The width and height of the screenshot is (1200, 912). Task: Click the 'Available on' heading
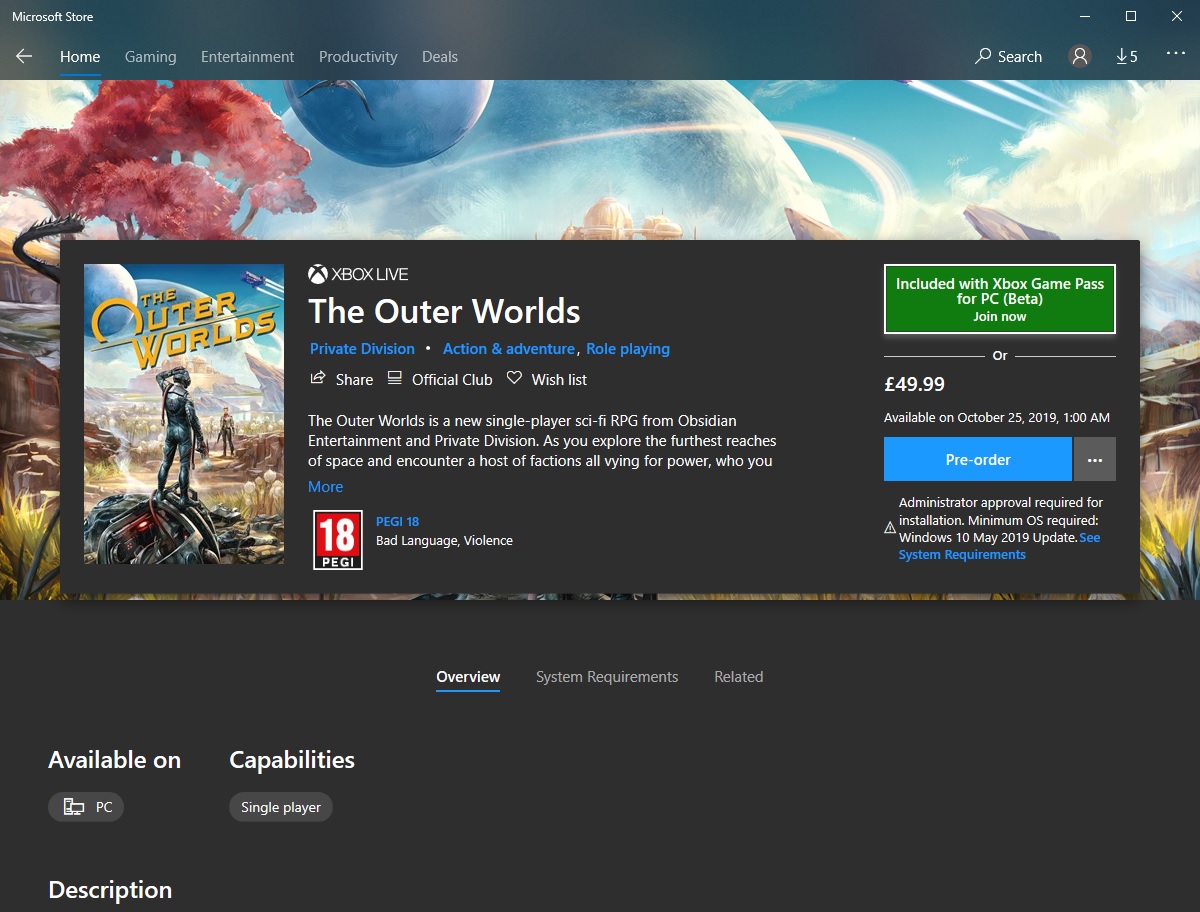click(x=115, y=760)
